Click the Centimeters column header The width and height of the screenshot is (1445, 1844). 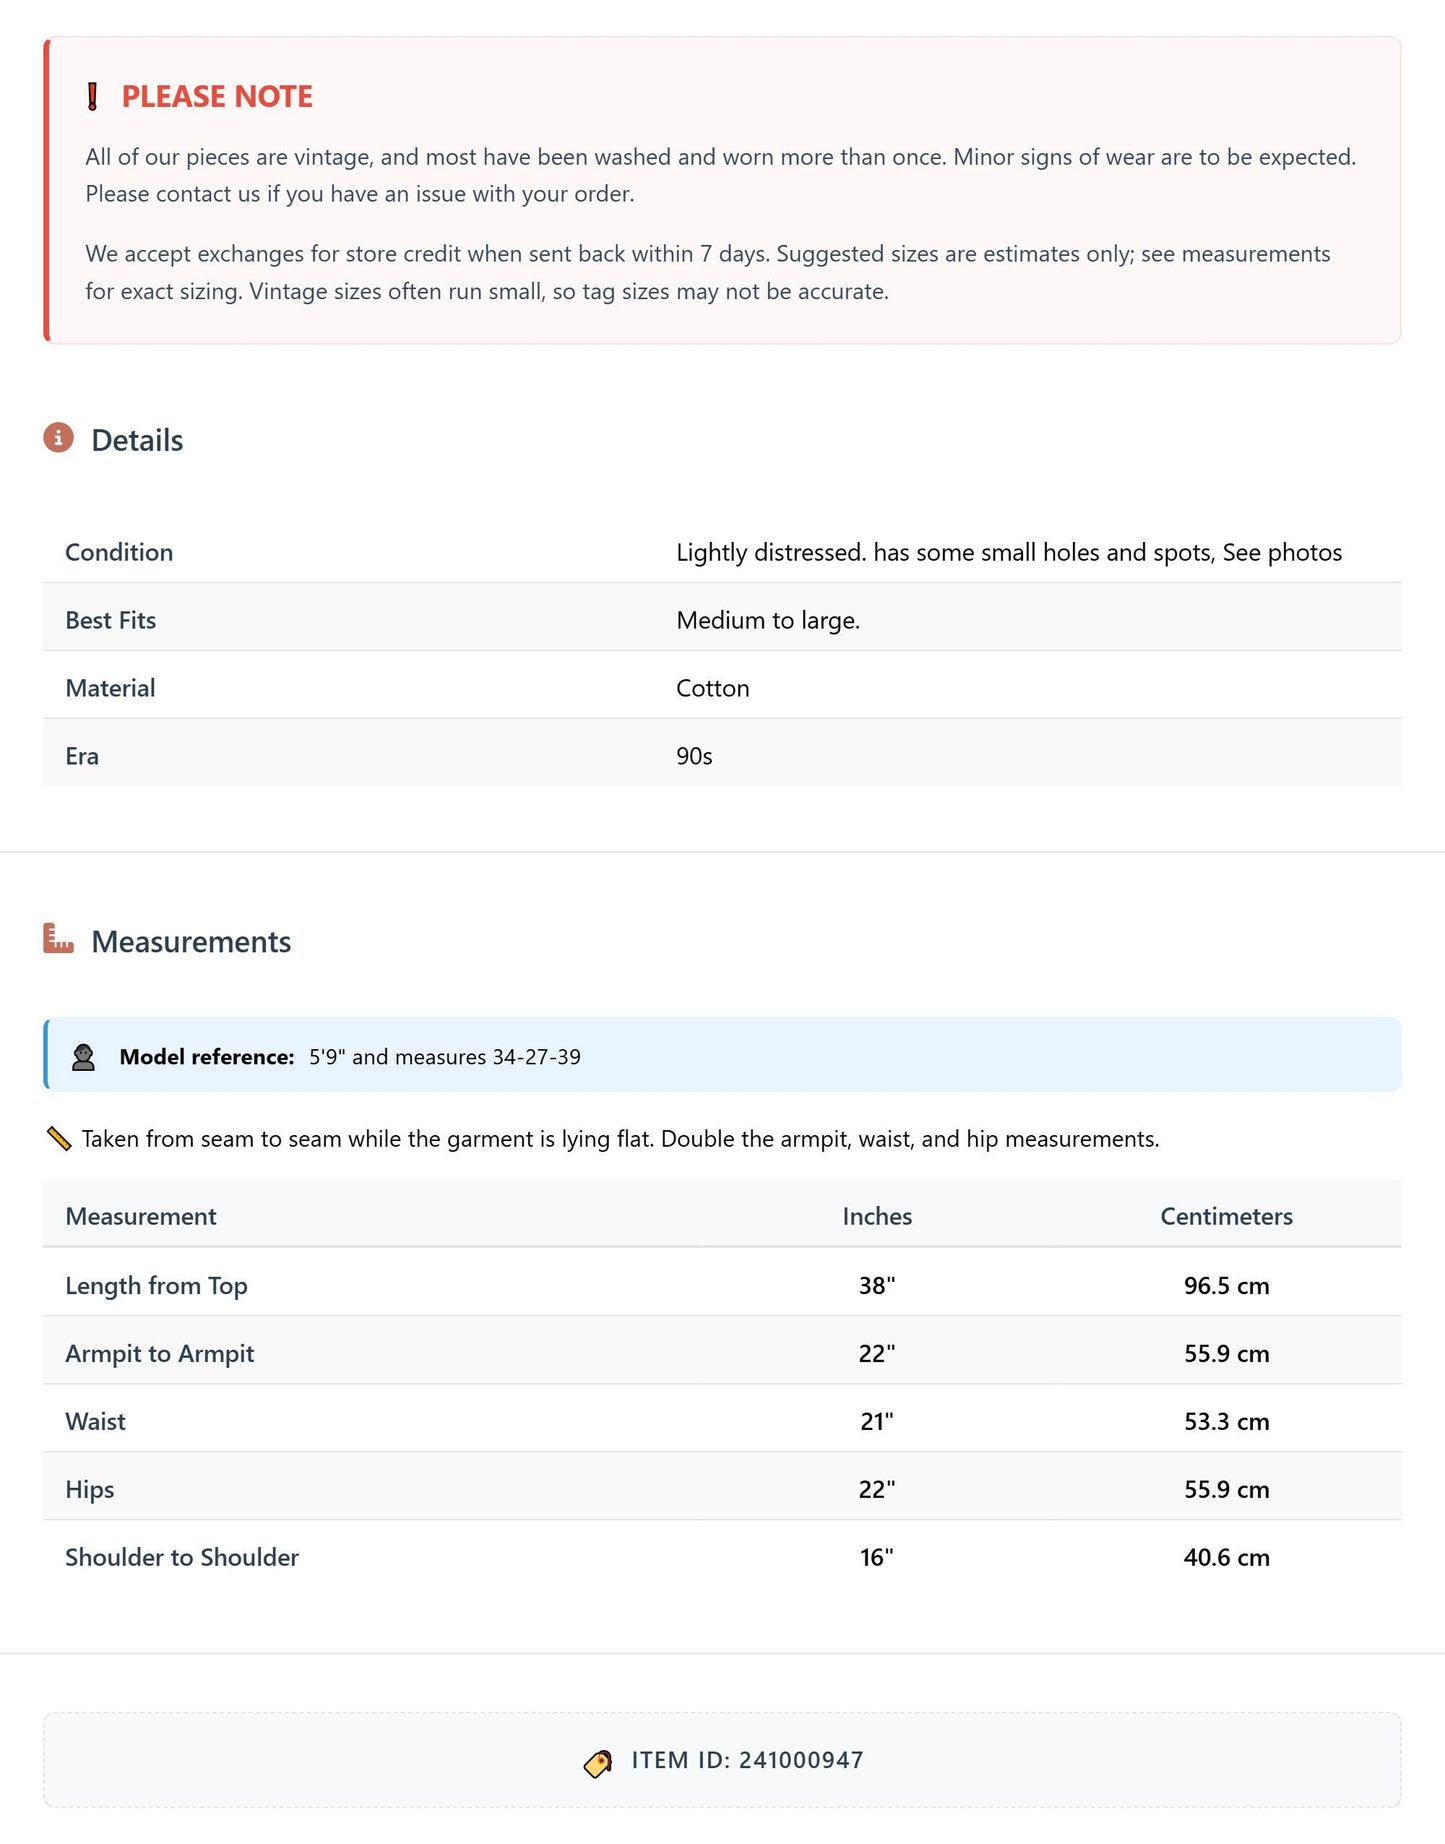click(x=1226, y=1216)
